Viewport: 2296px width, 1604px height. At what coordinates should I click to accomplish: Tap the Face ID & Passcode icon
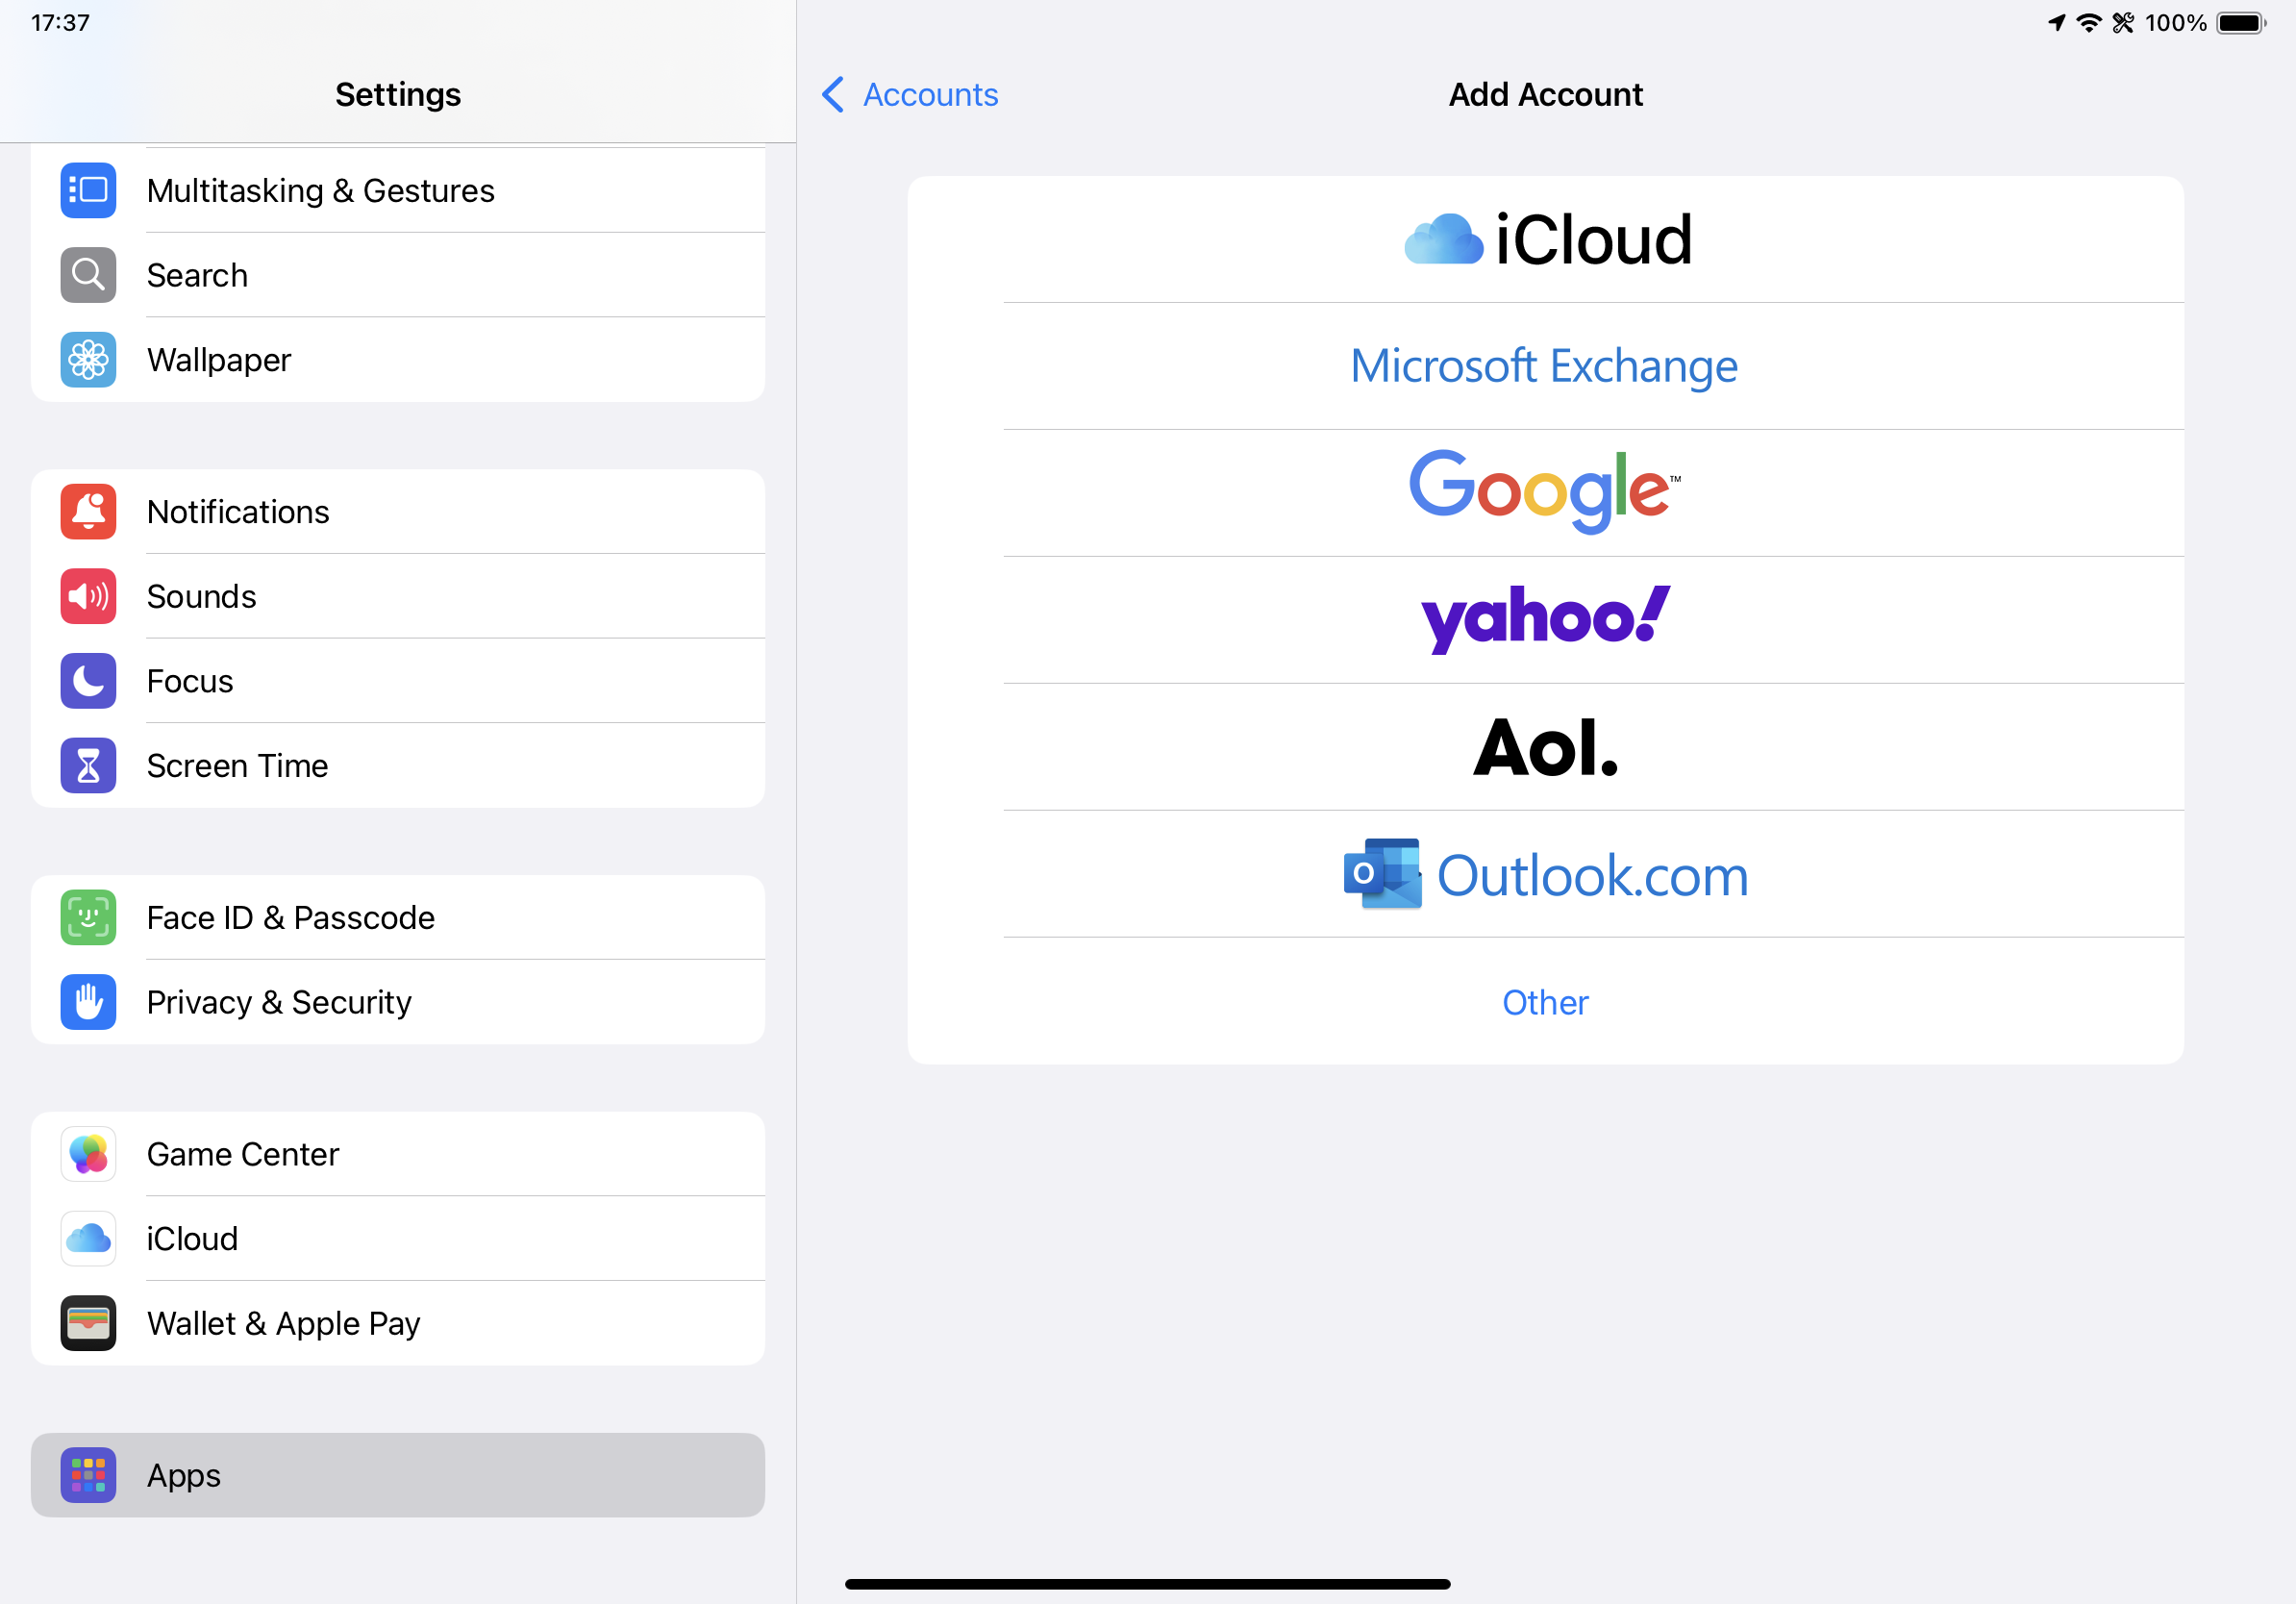coord(88,918)
